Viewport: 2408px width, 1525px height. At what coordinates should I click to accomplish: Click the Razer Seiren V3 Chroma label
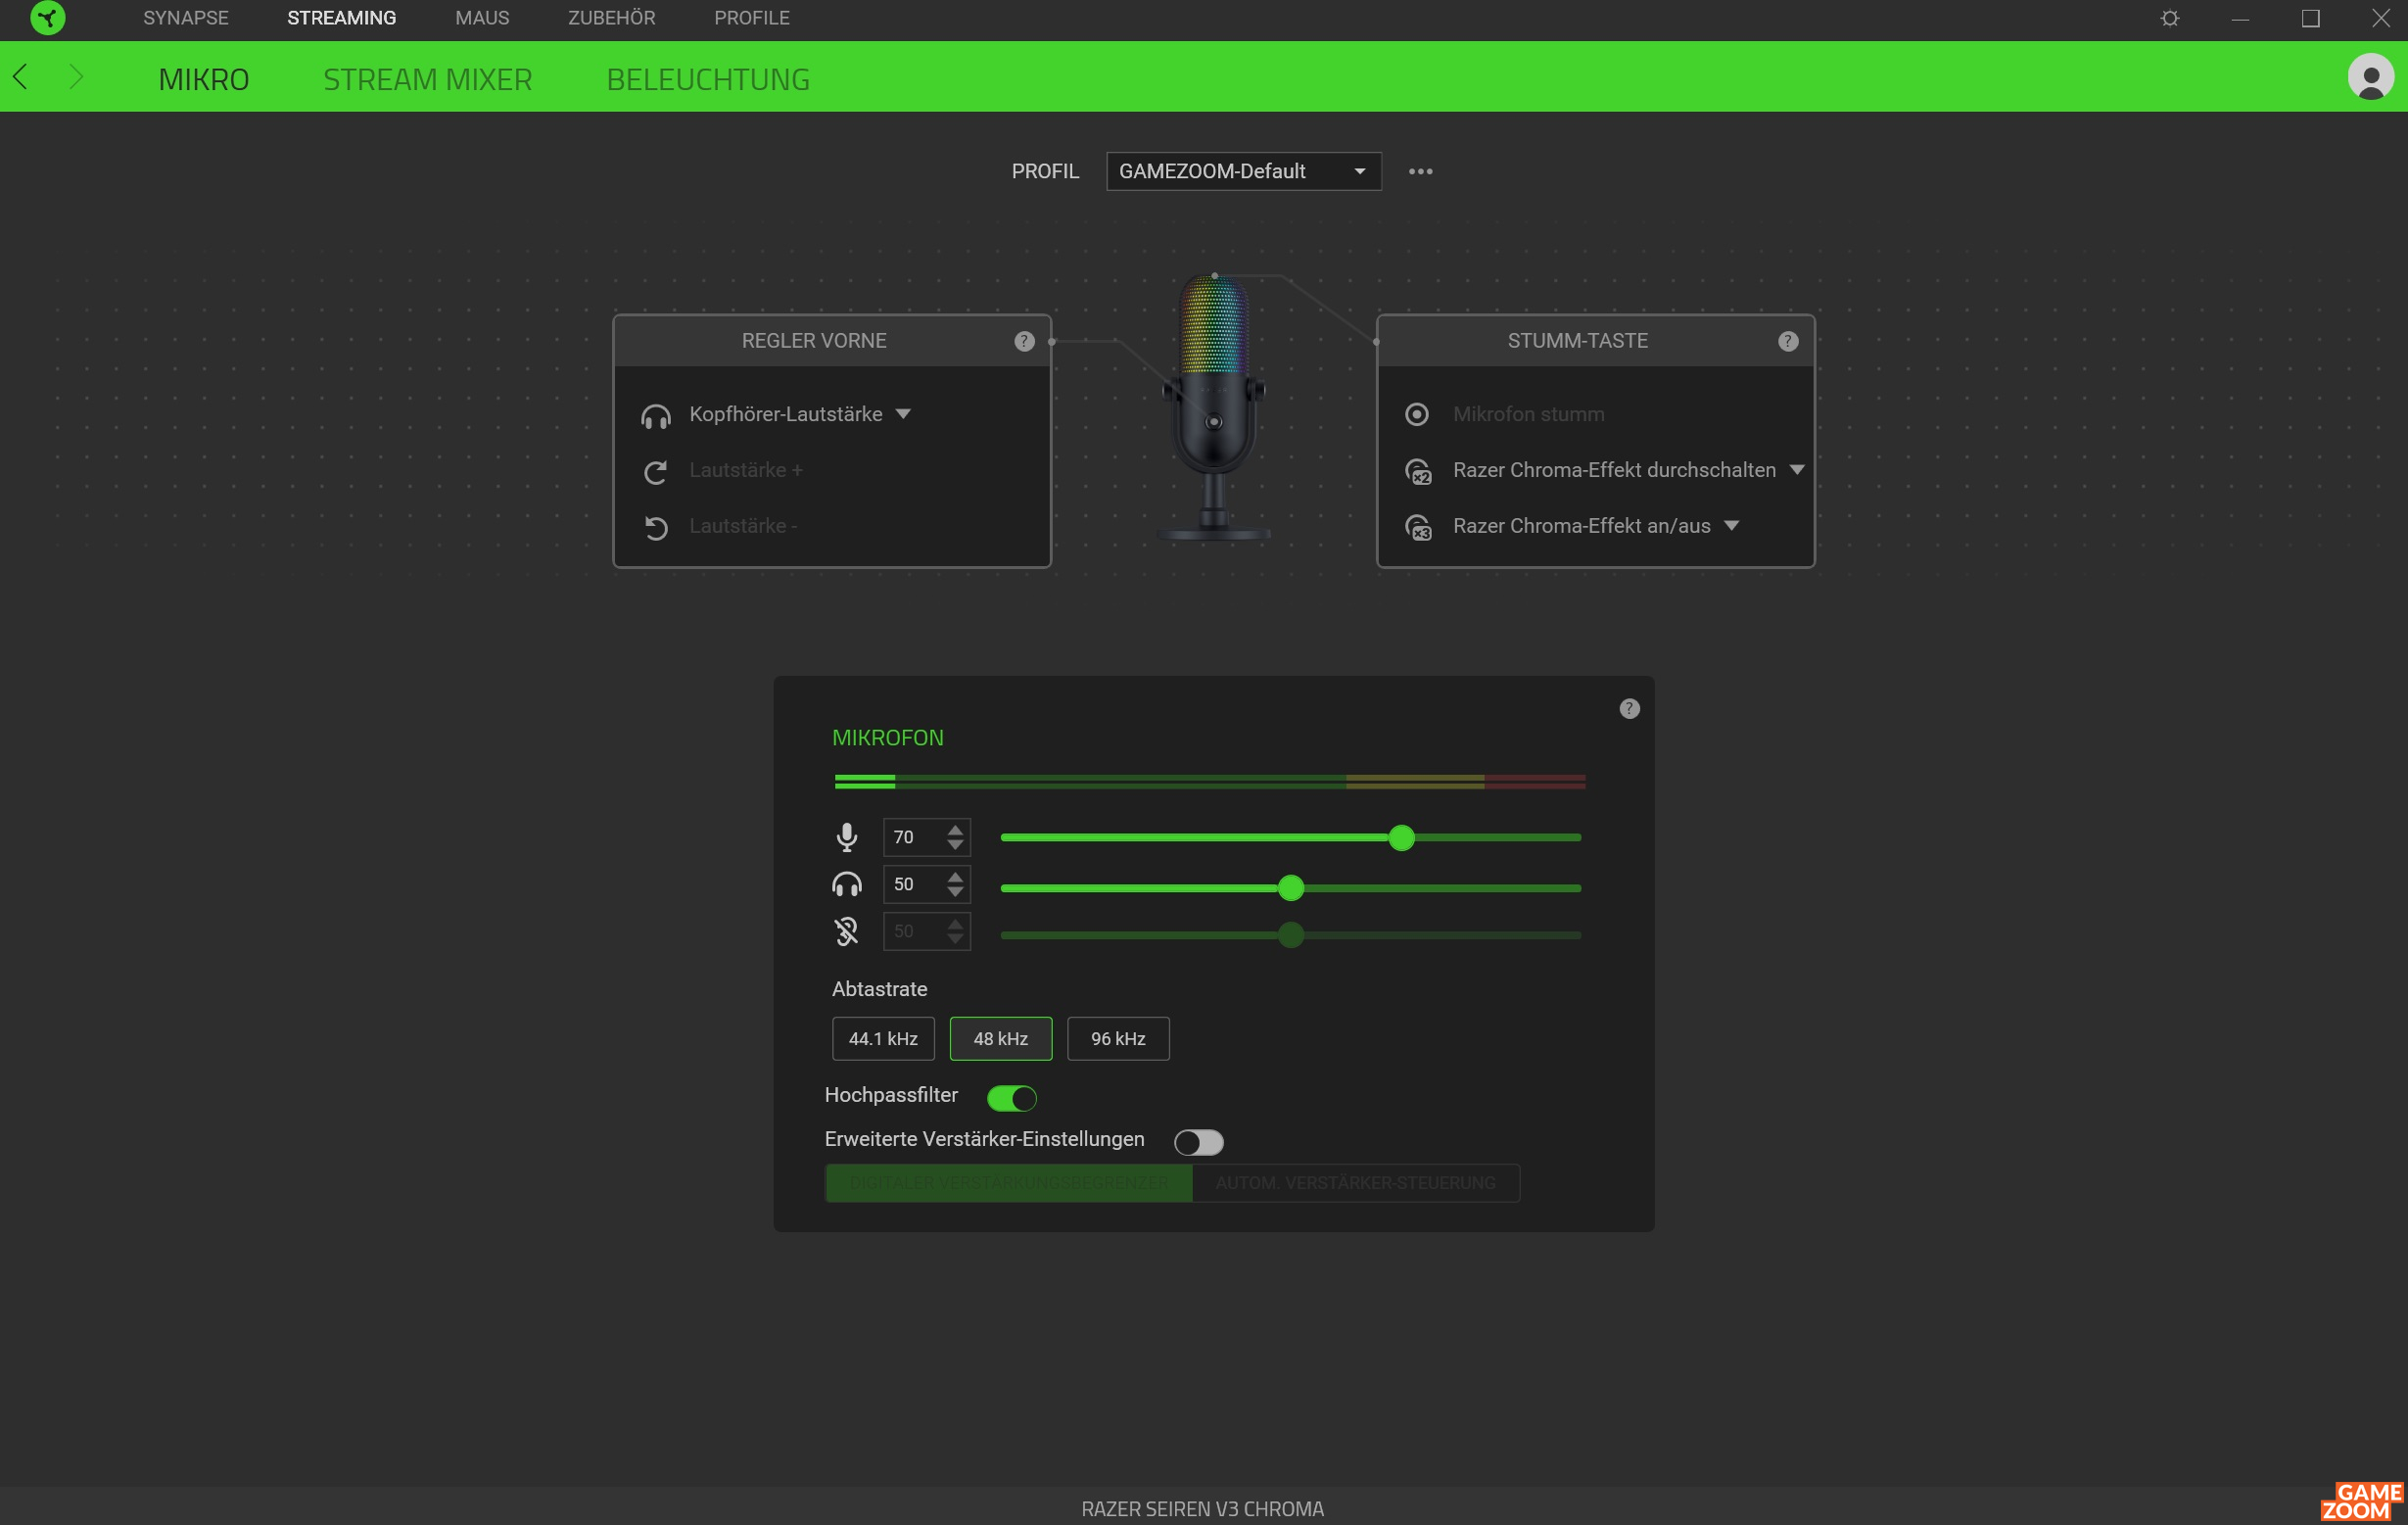pos(1202,1509)
